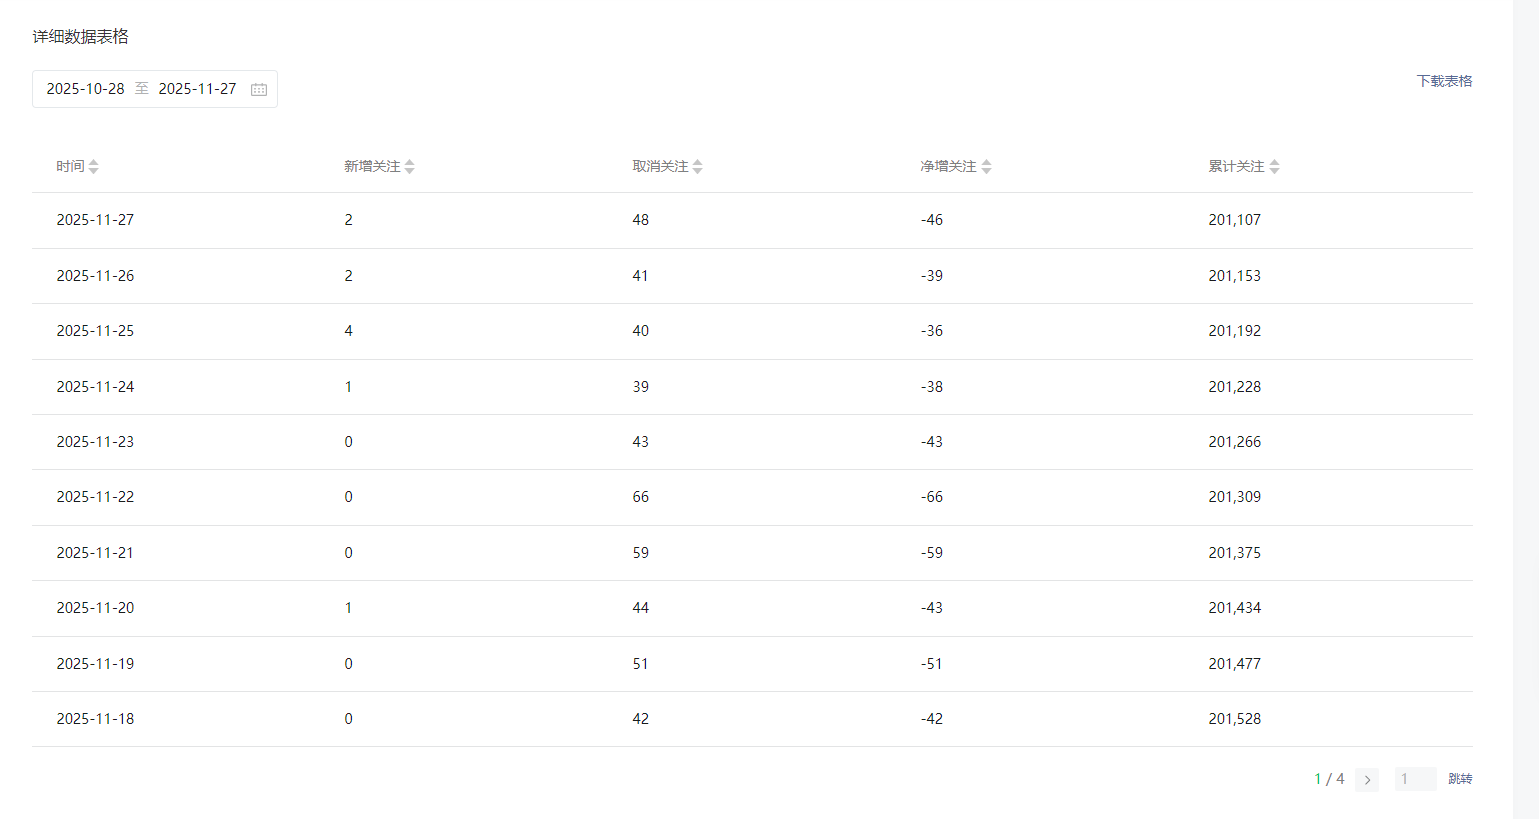Select start date 2025-10-28 field
The image size is (1539, 819).
[86, 89]
